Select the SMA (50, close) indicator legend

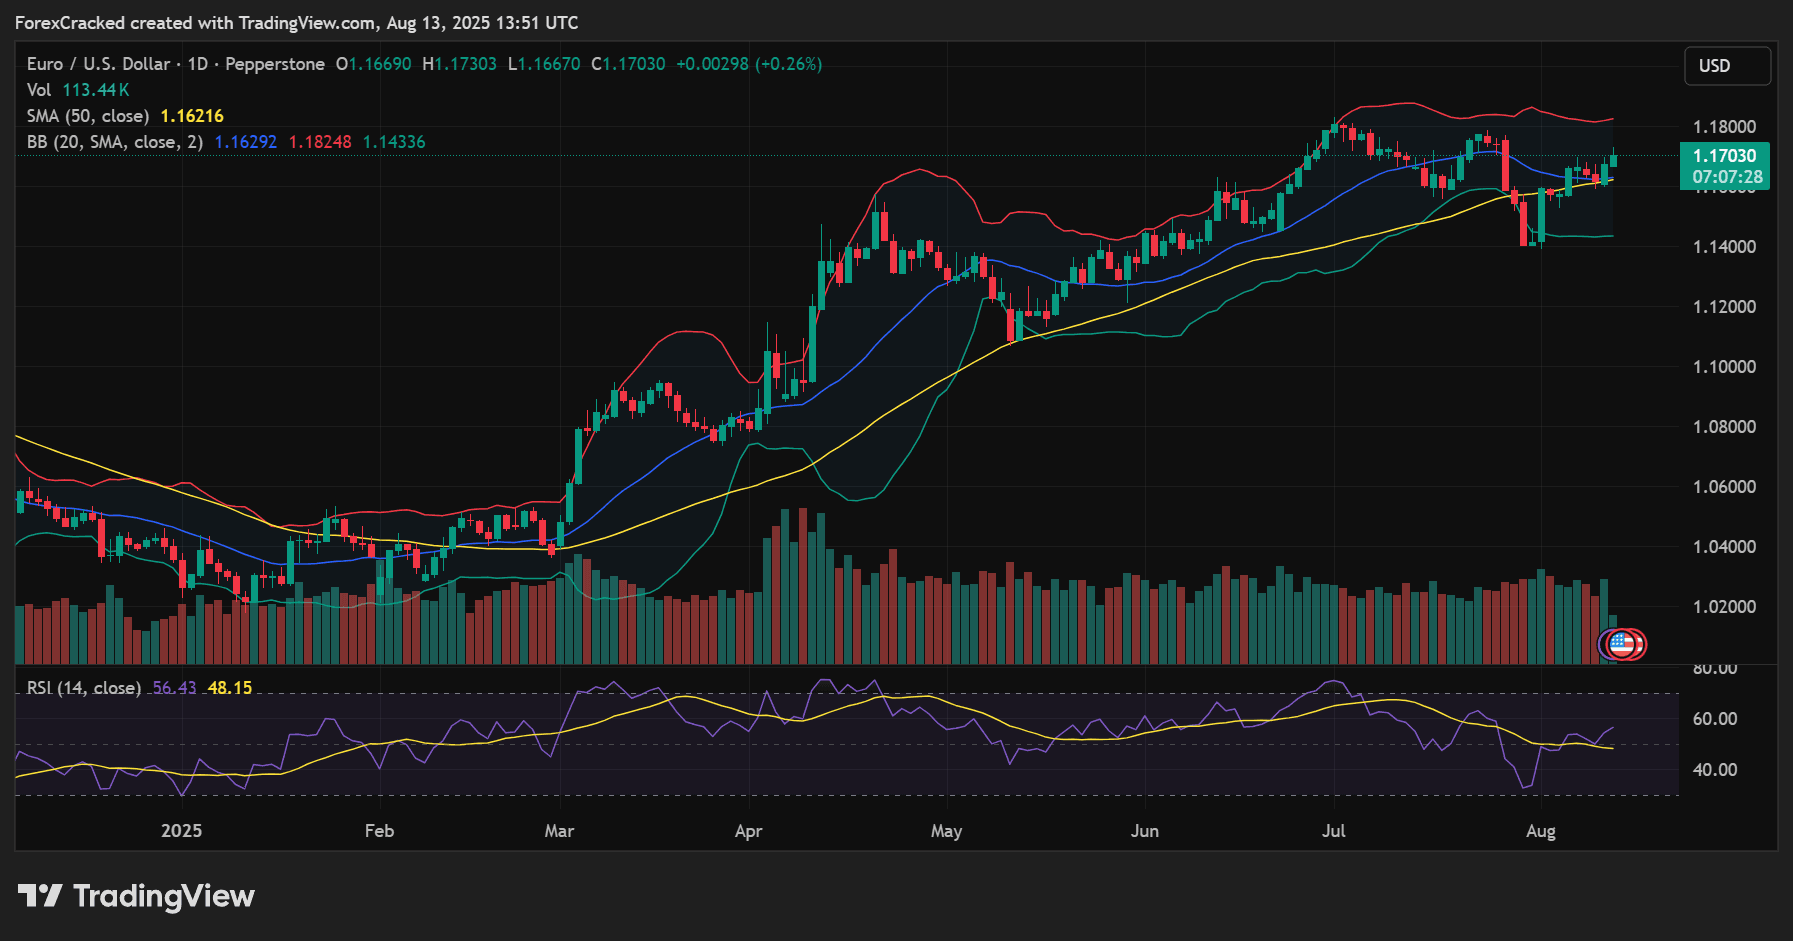tap(90, 116)
